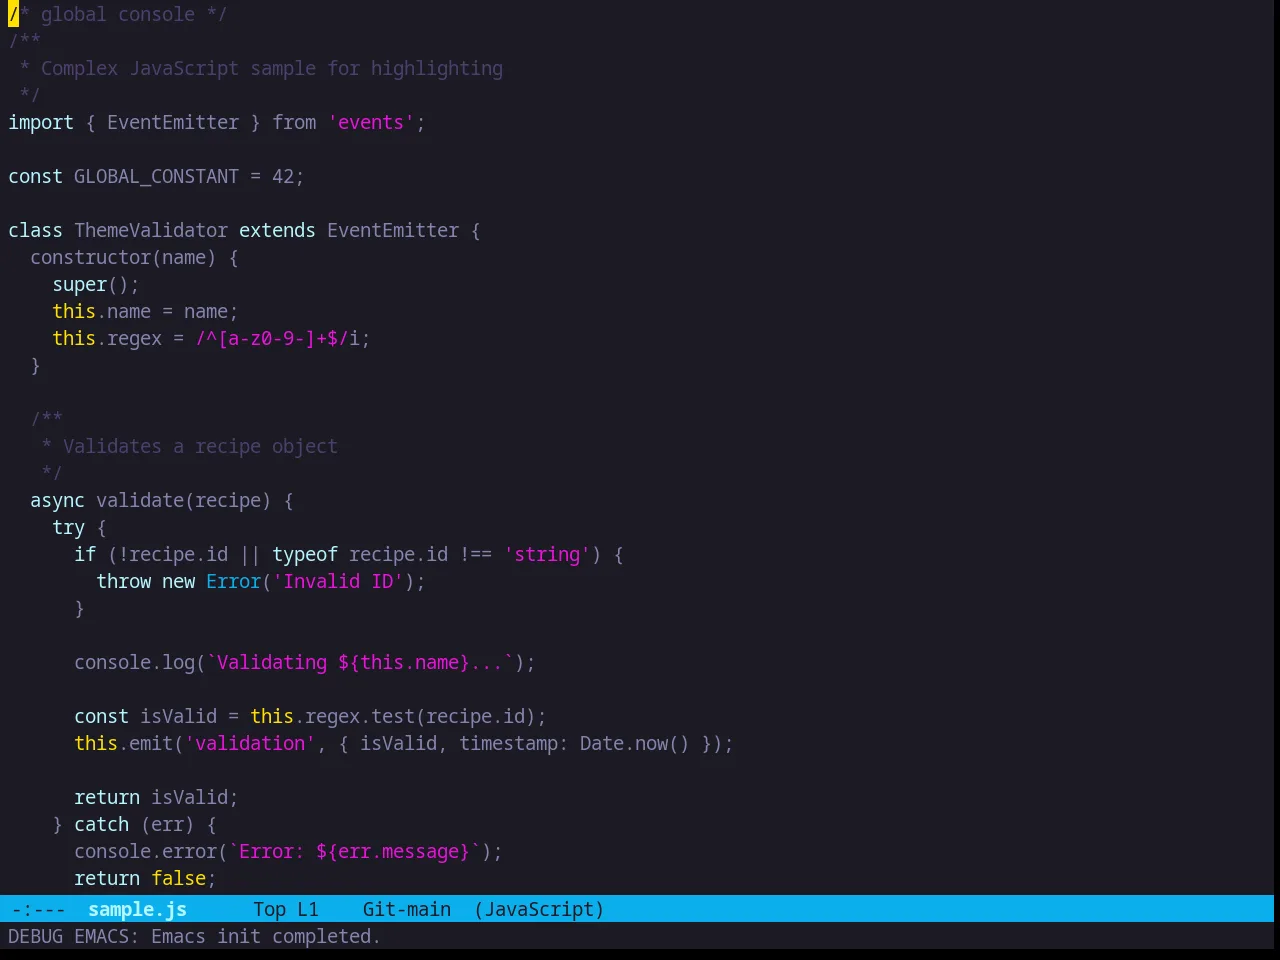
Task: Click the ThemeValidator class name
Action: coord(151,230)
